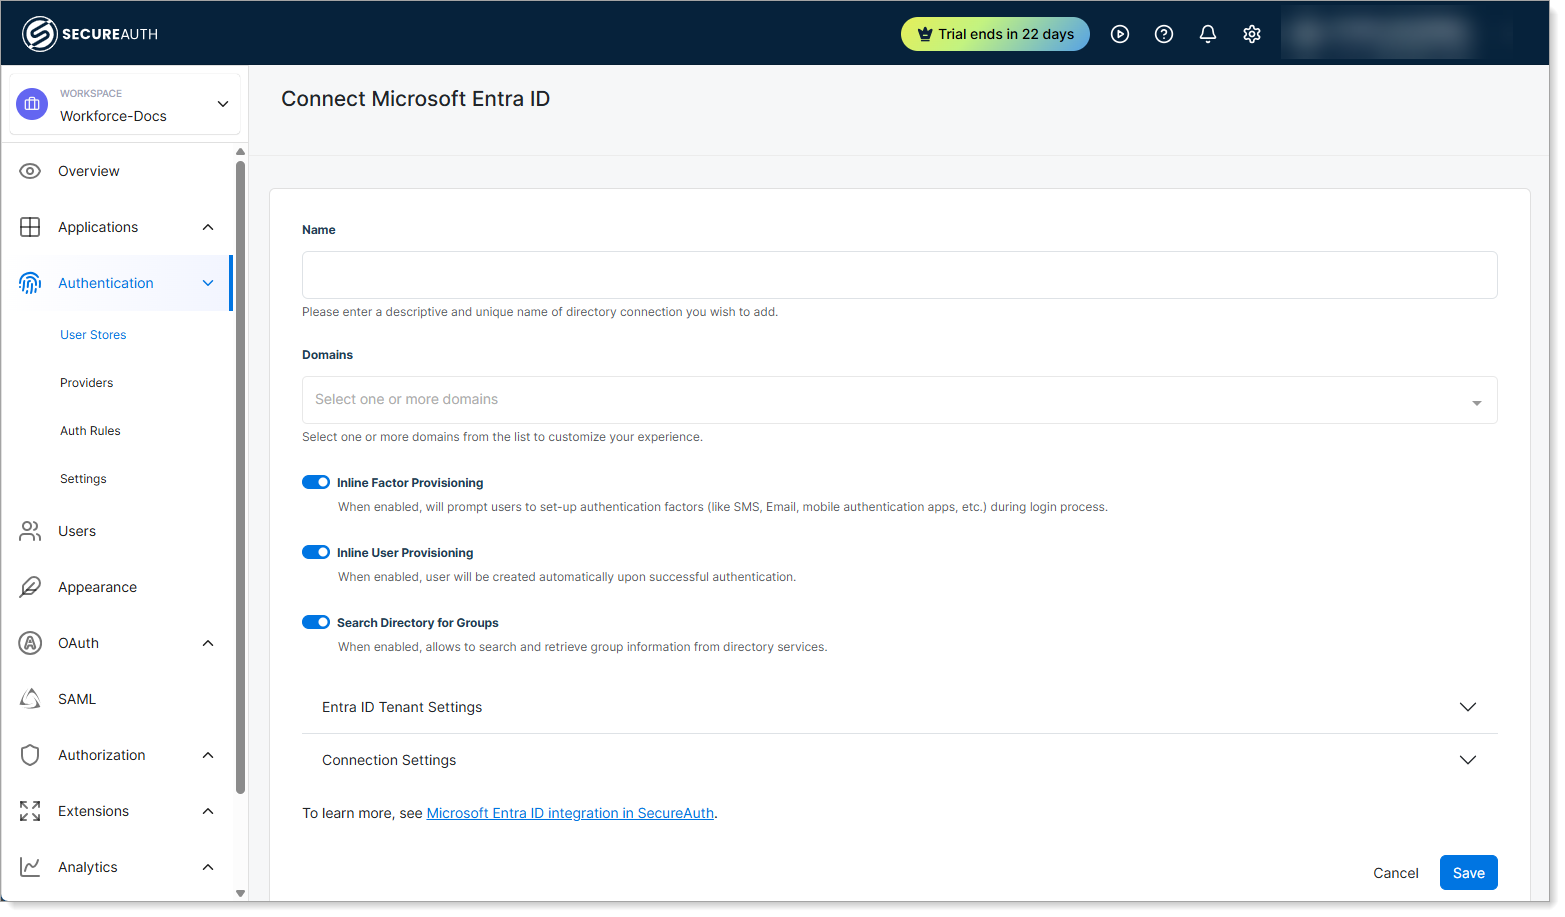Expand Connection Settings section
Image resolution: width=1565 pixels, height=917 pixels.
[899, 760]
